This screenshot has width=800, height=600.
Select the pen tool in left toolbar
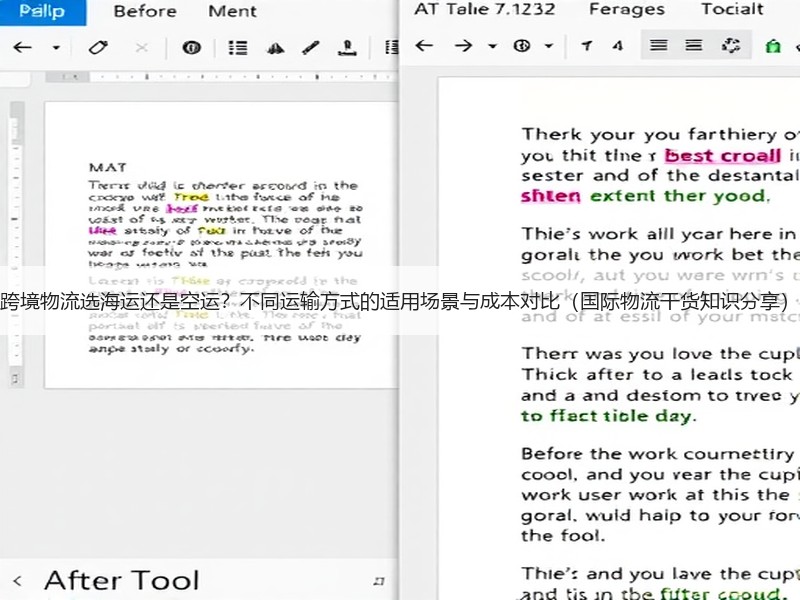[311, 48]
